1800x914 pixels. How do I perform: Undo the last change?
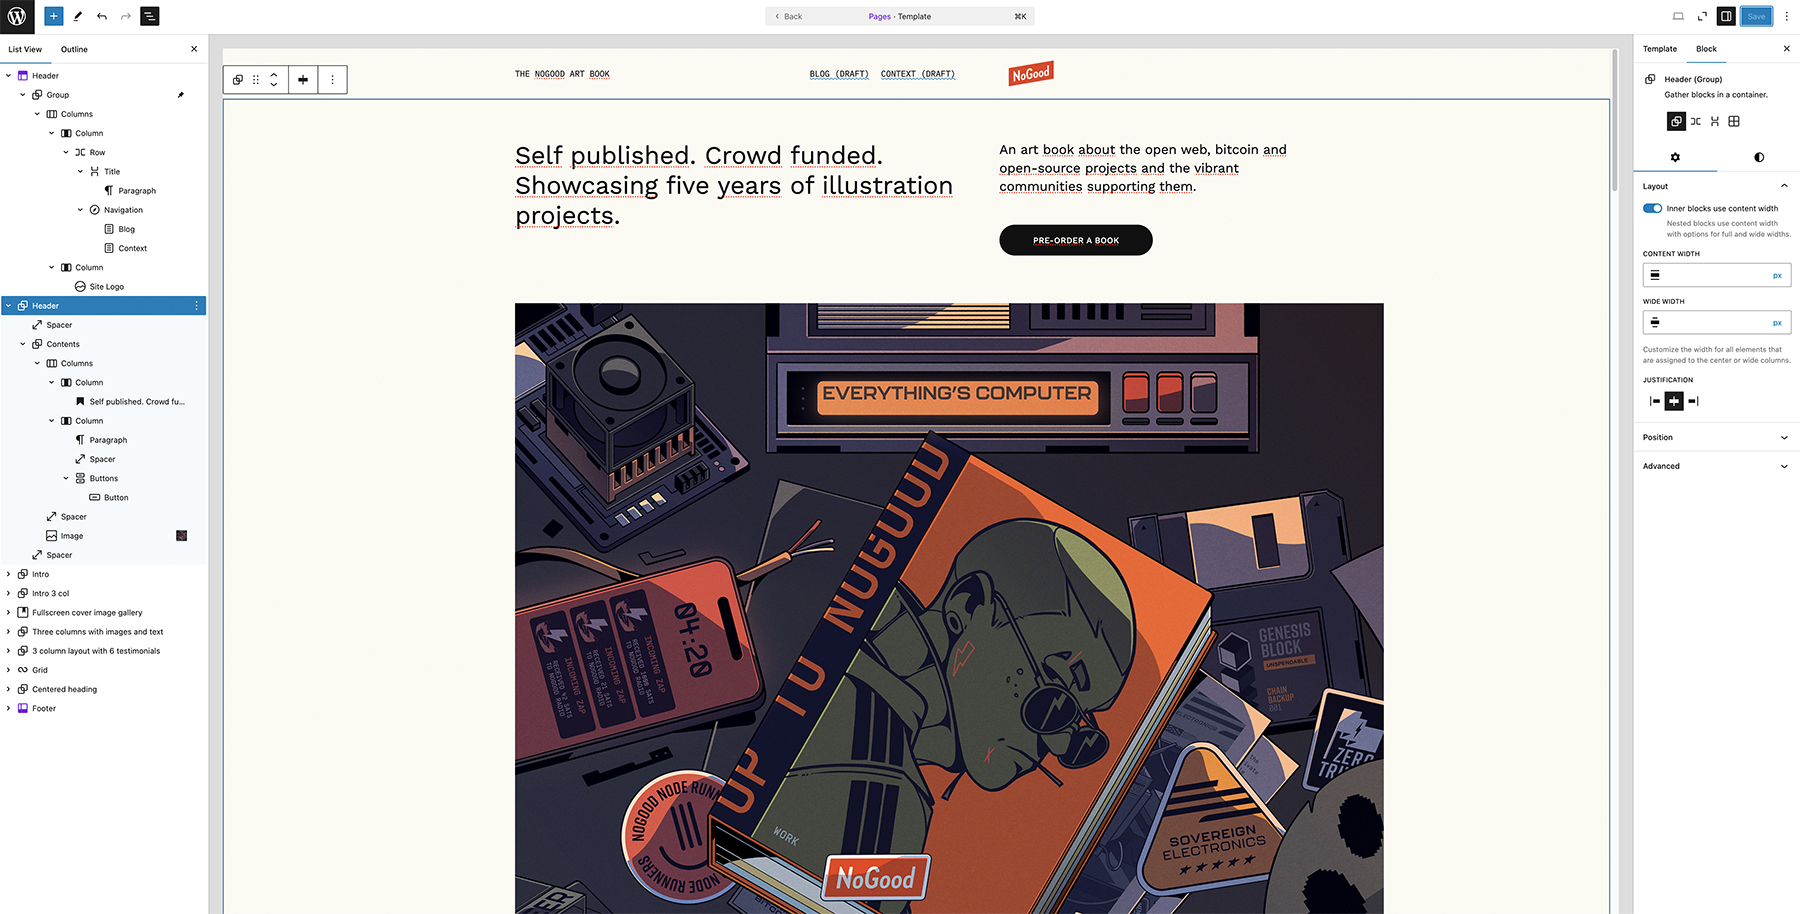click(102, 16)
